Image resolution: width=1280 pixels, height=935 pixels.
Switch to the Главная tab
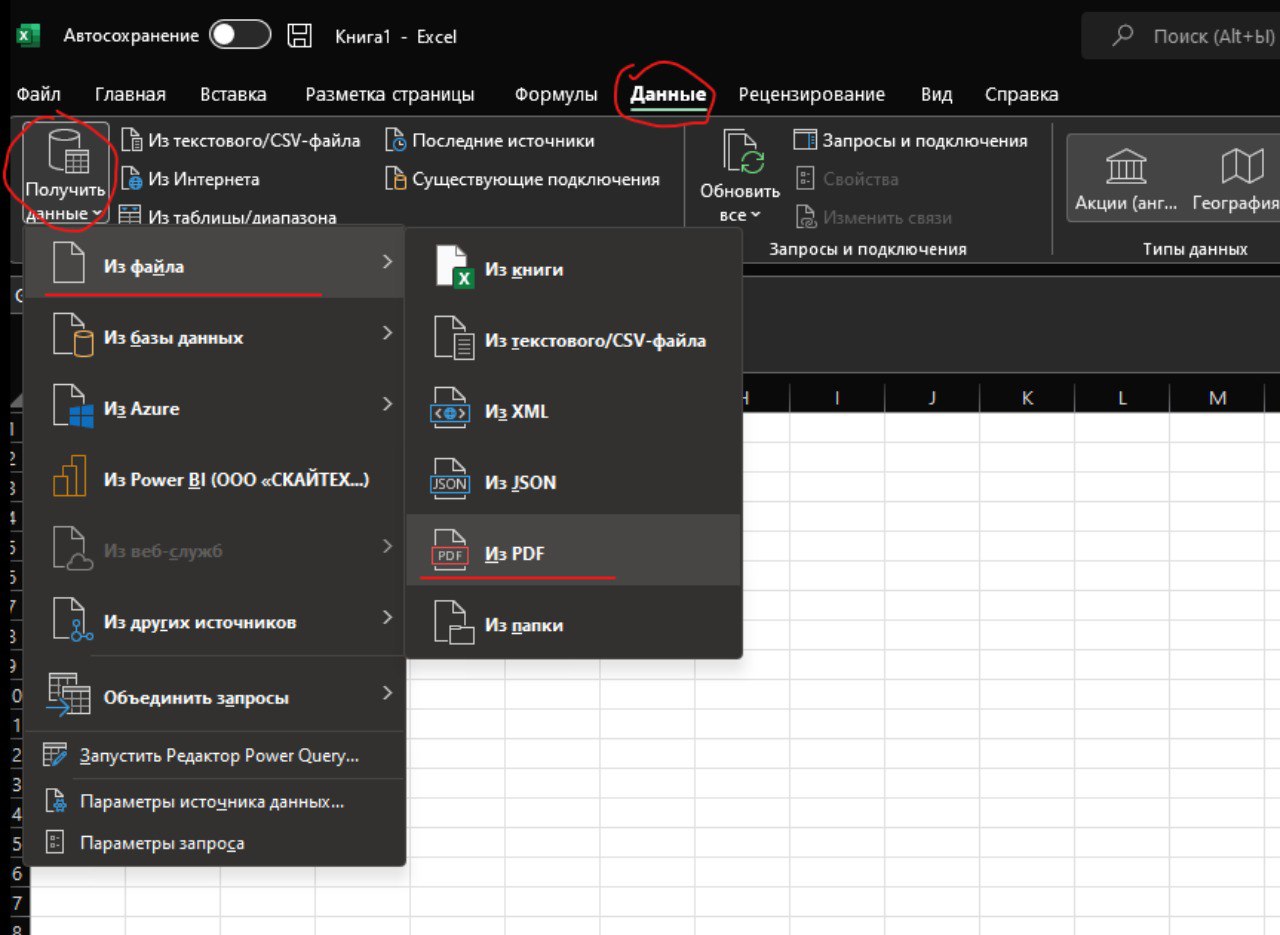pos(130,95)
